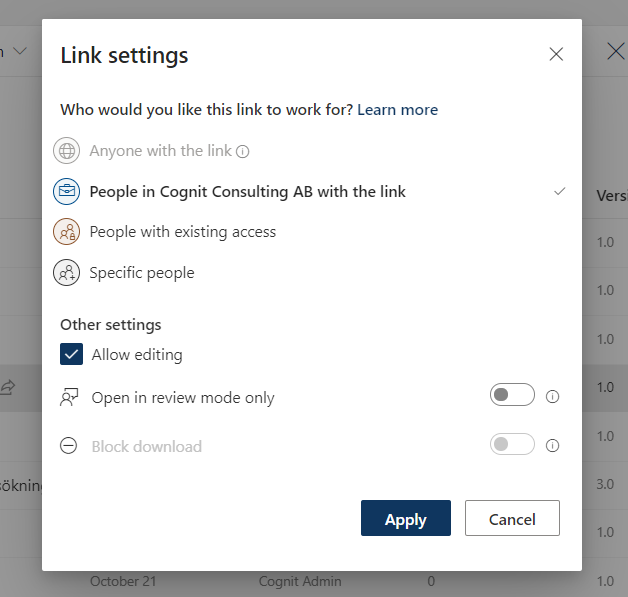Screen dimensions: 628x597
Task: Click the share icon behind the dialog
Action: [x=8, y=387]
